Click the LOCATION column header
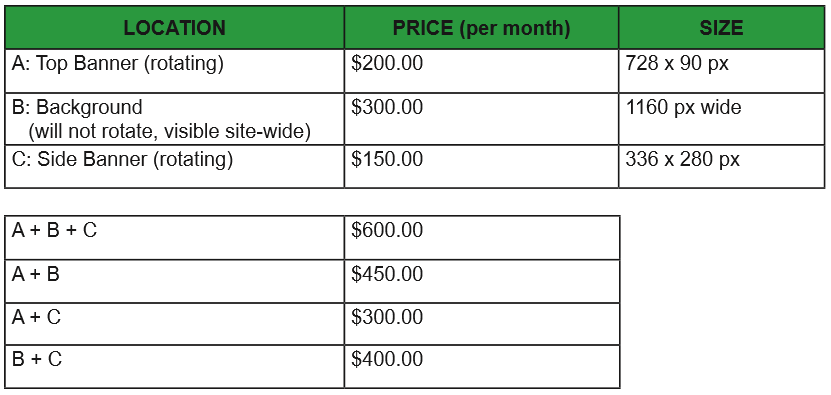The height and width of the screenshot is (395, 831). pos(174,28)
